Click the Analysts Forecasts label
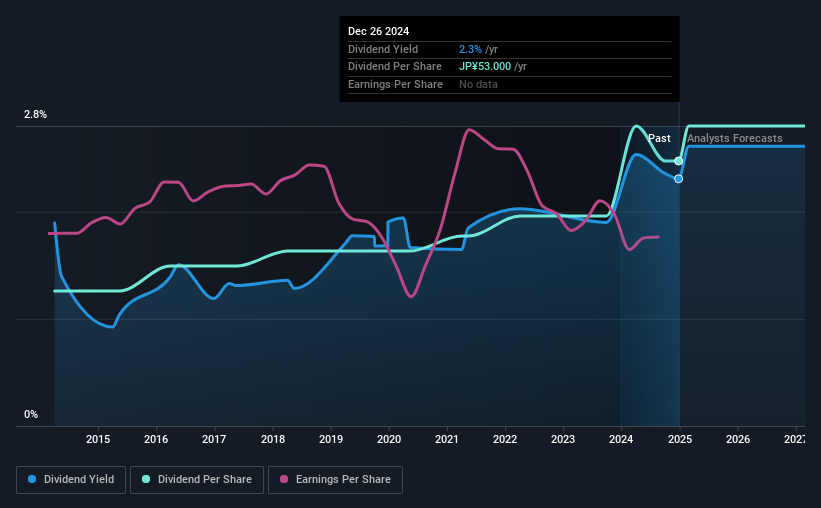Image resolution: width=821 pixels, height=508 pixels. (735, 138)
